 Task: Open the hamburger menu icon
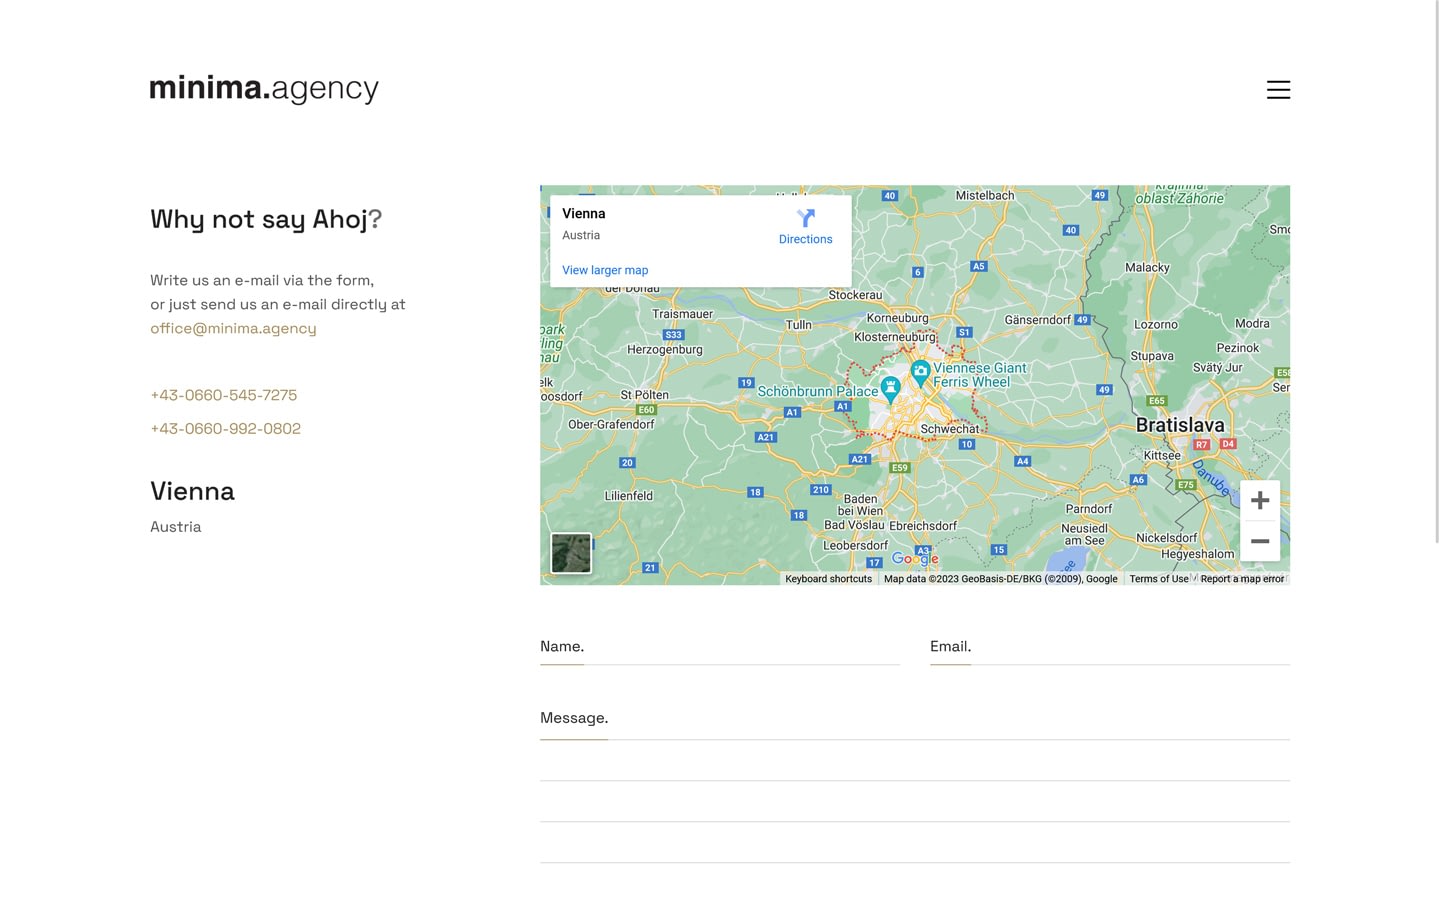point(1278,90)
